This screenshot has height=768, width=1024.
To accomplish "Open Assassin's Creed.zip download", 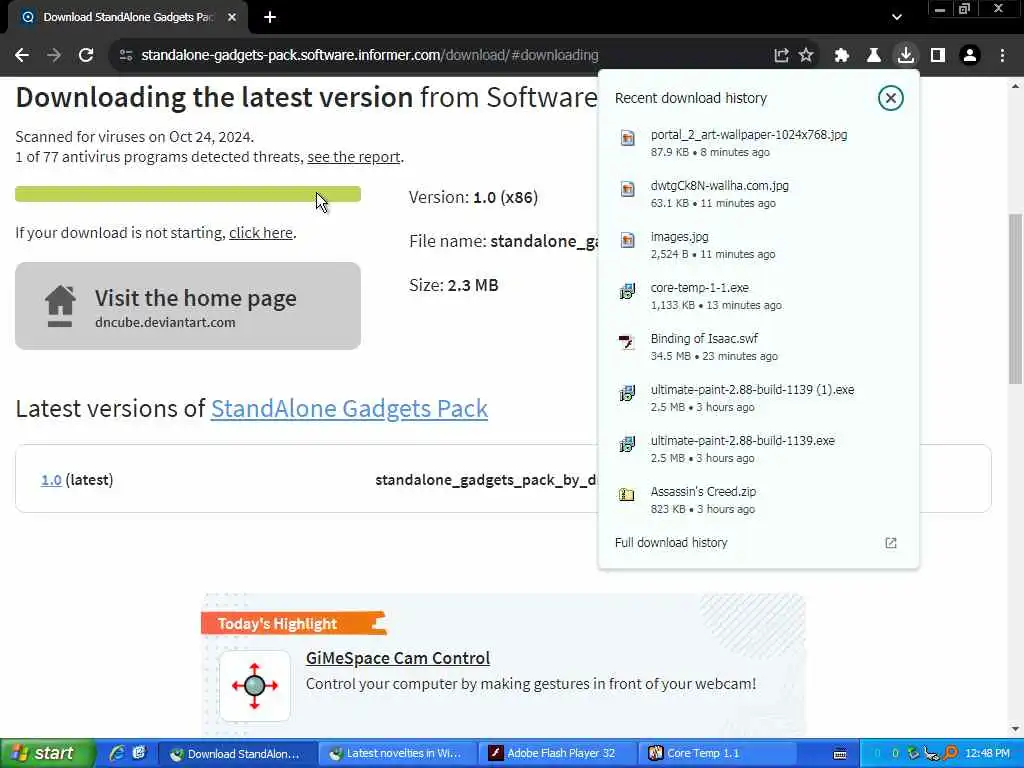I will [758, 500].
